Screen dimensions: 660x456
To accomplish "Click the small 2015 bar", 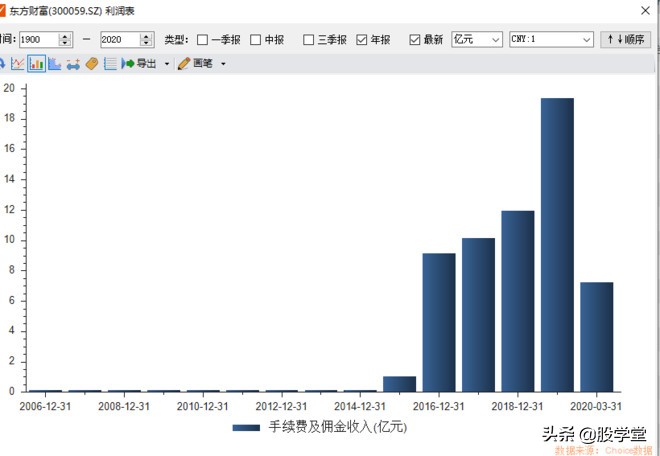I will pyautogui.click(x=399, y=384).
